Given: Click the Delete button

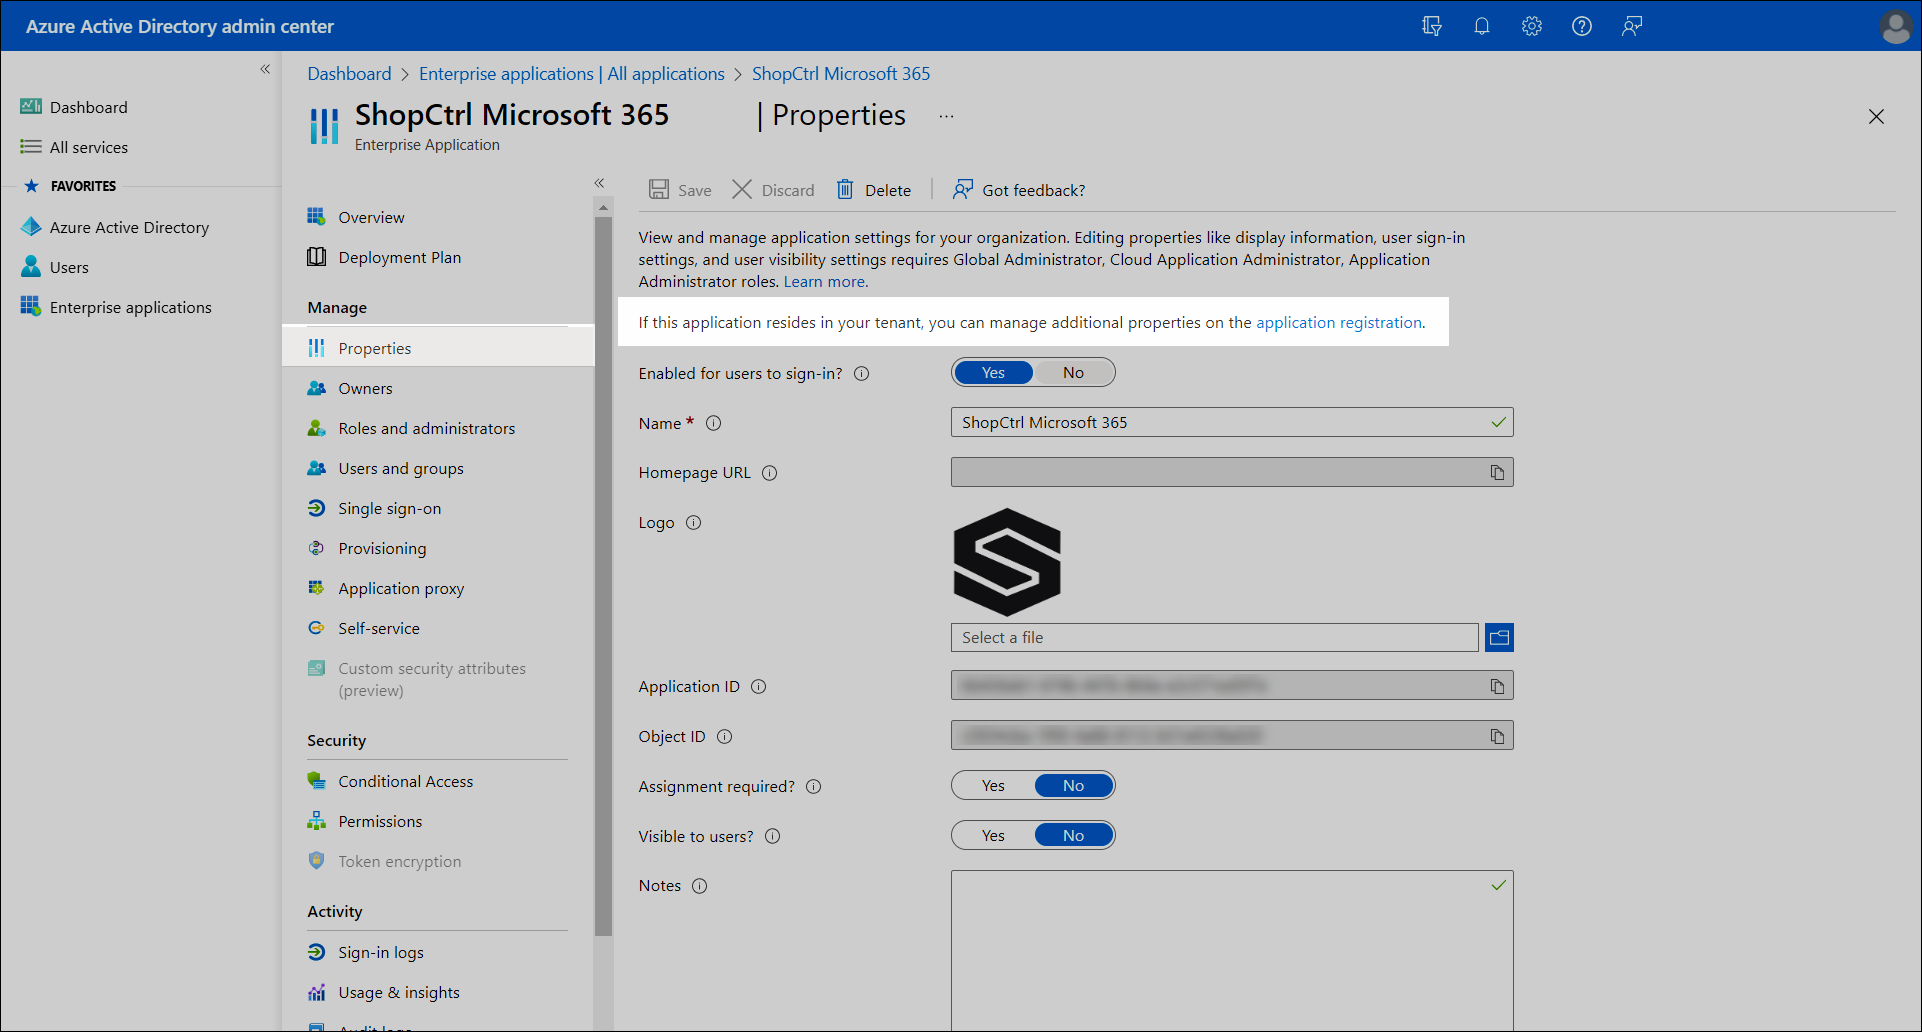Looking at the screenshot, I should coord(874,190).
